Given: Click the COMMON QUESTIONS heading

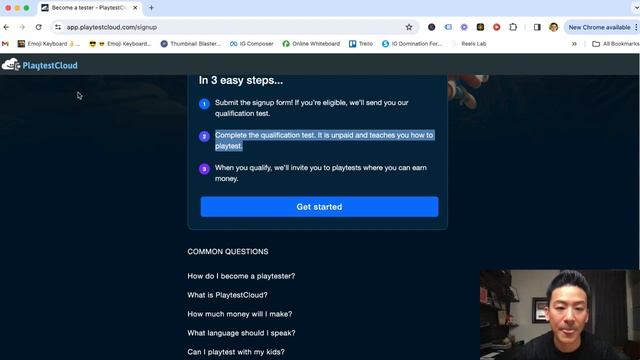Looking at the screenshot, I should [228, 251].
